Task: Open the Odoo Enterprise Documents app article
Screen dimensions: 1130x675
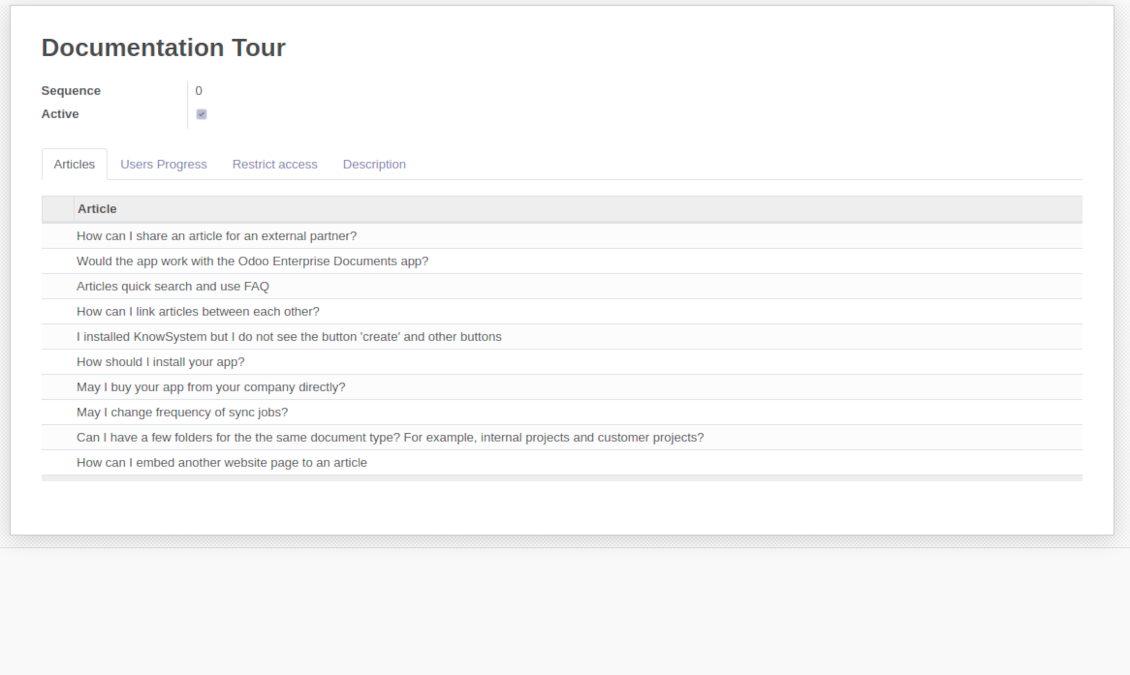Action: pos(562,261)
